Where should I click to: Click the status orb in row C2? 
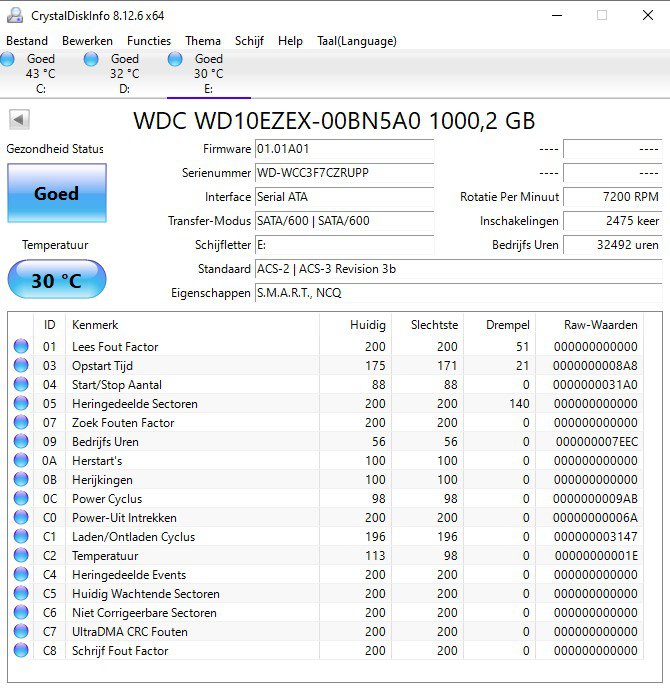(21, 555)
